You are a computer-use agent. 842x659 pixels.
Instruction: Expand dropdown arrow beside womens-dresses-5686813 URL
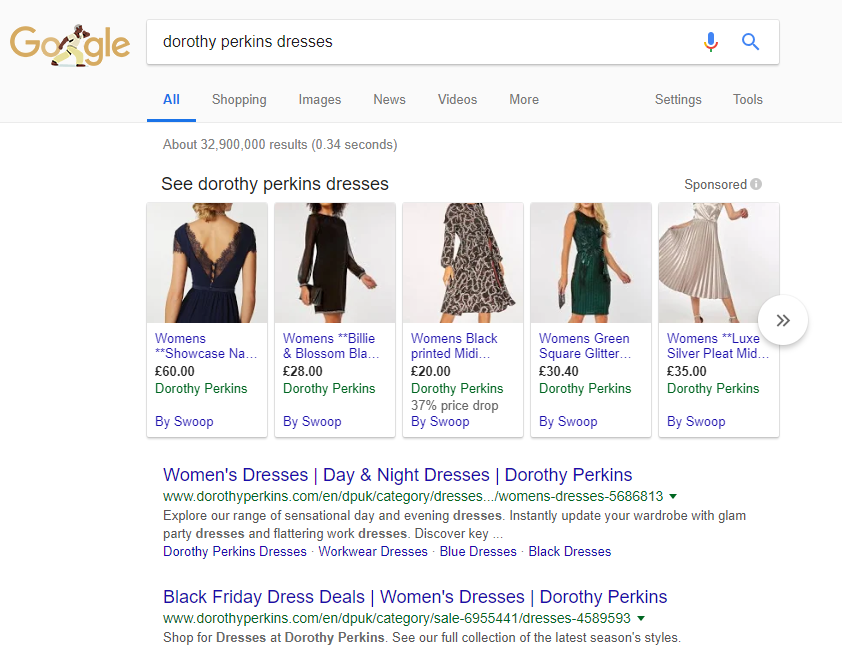click(673, 496)
